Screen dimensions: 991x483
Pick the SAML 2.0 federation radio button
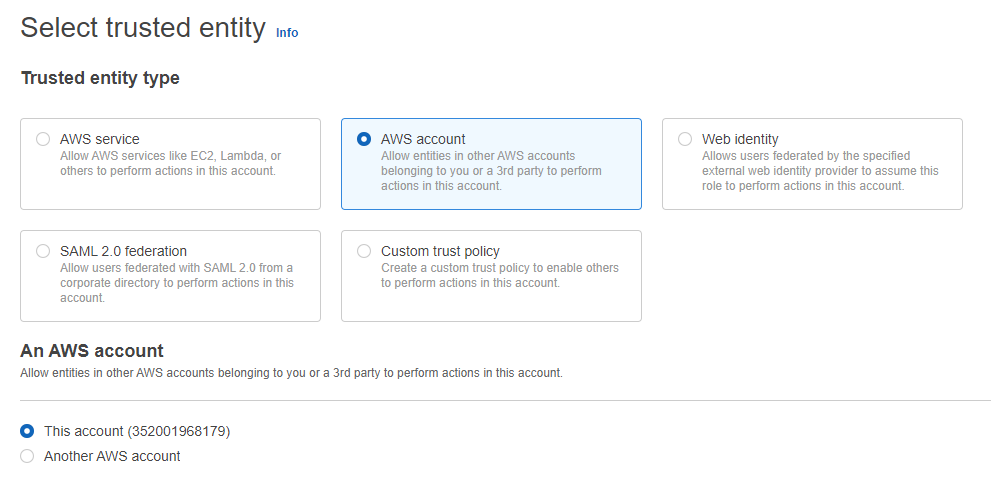(43, 251)
